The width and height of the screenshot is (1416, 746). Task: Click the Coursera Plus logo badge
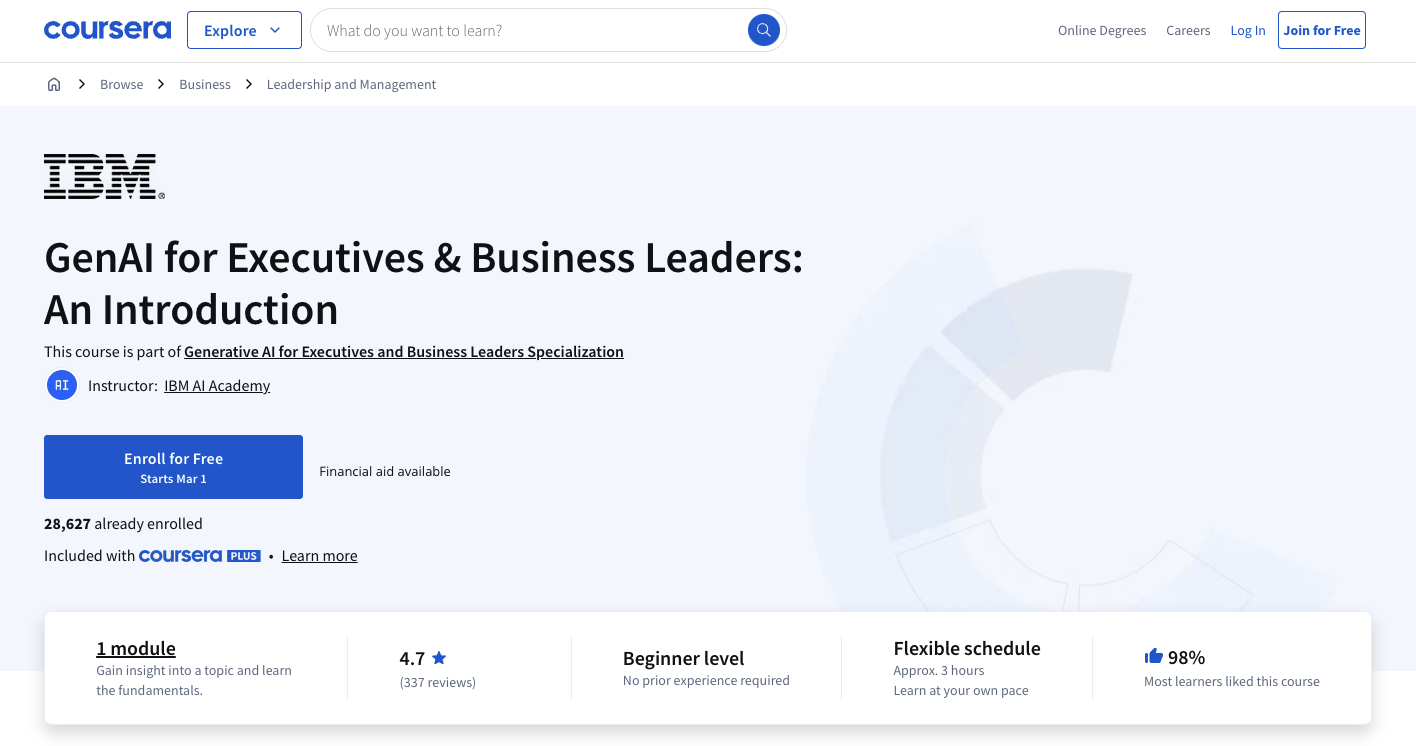(x=199, y=555)
